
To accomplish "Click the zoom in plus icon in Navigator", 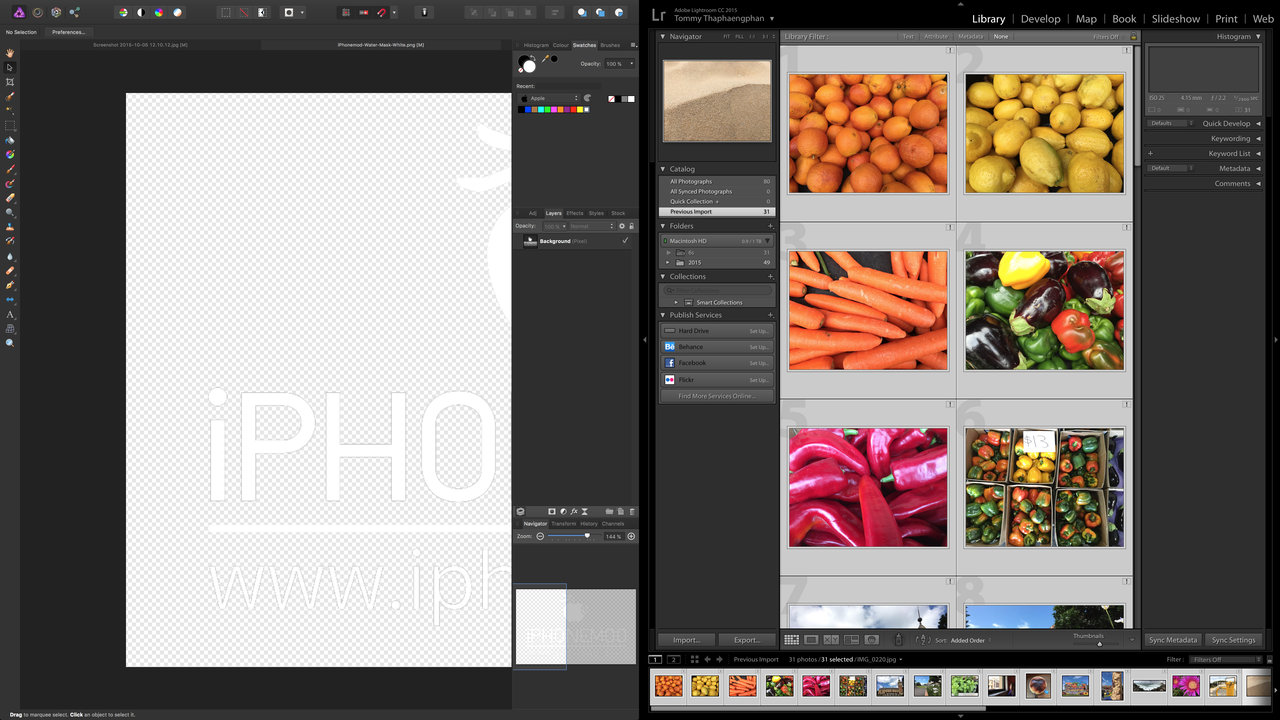I will click(x=631, y=537).
